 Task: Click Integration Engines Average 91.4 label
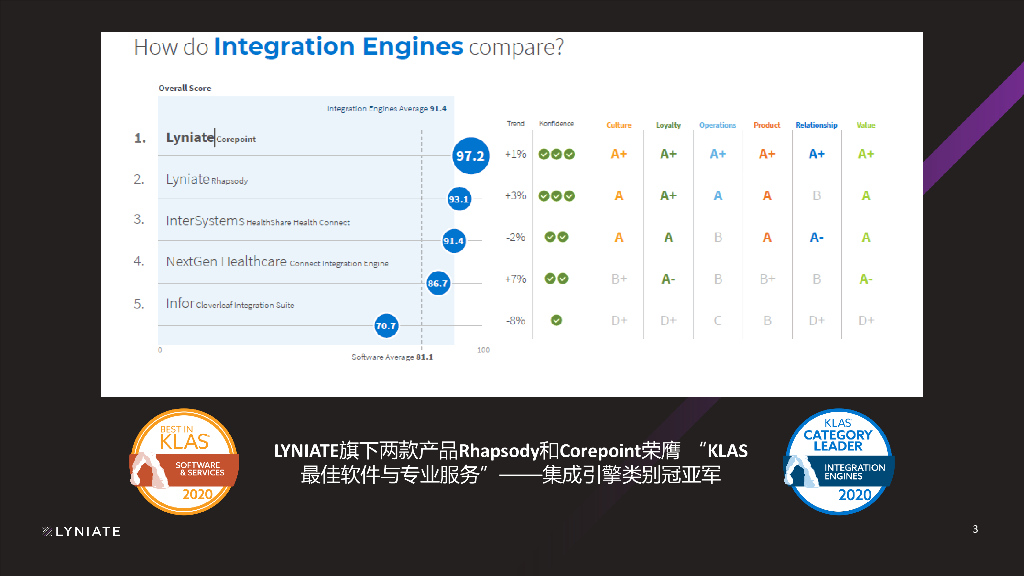[x=387, y=108]
